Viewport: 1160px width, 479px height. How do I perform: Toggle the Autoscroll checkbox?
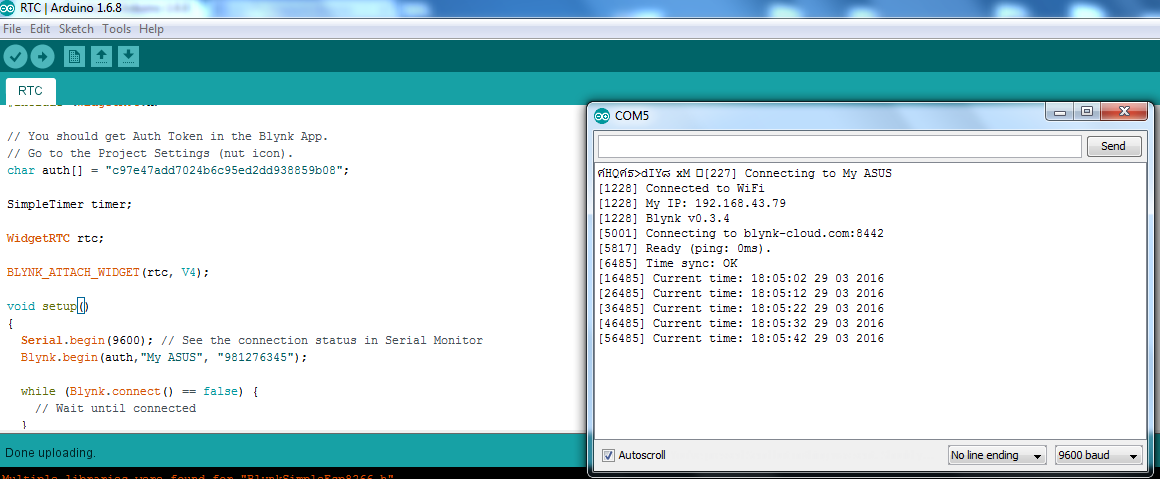pyautogui.click(x=608, y=455)
